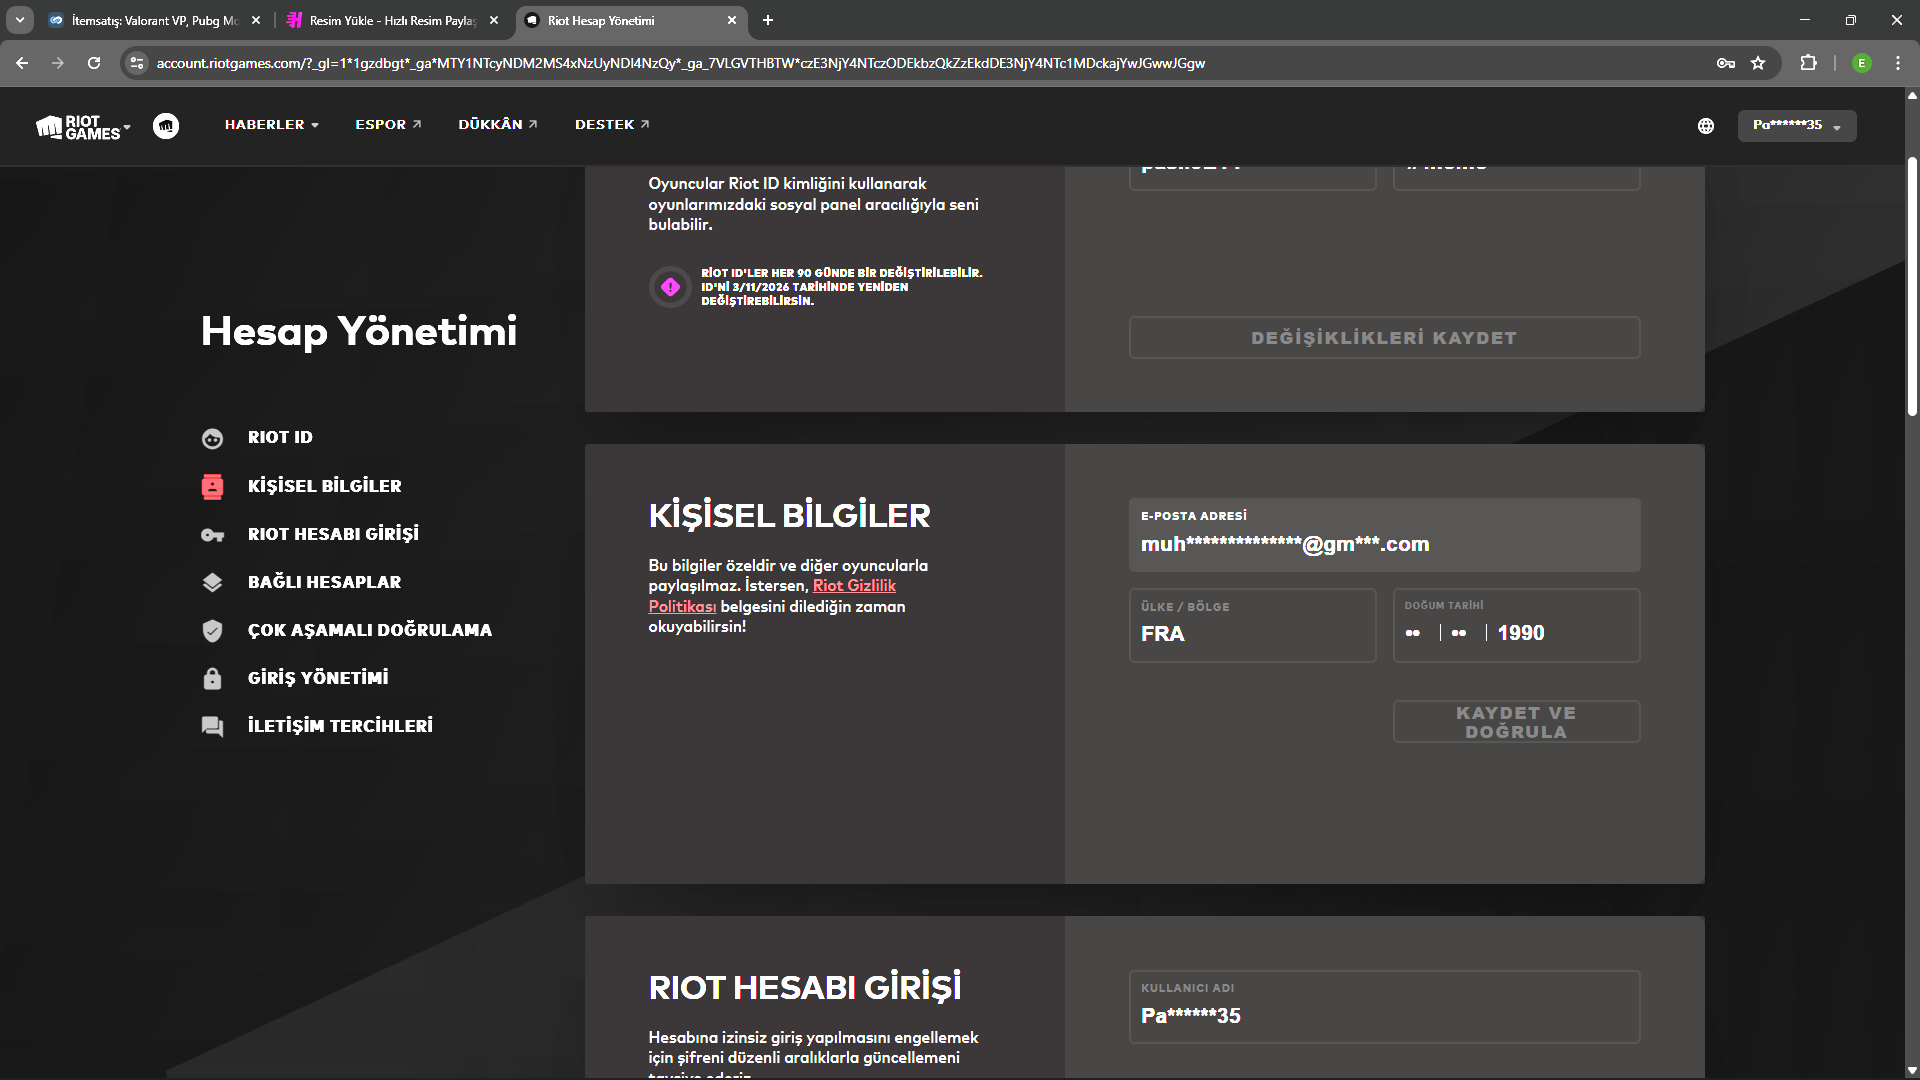
Task: Open the language globe icon
Action: tap(1706, 126)
